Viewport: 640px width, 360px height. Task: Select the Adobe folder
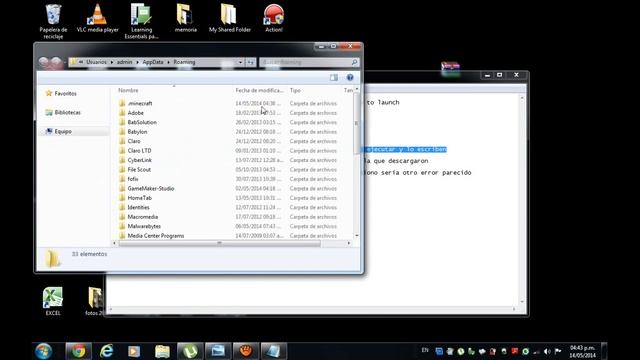(x=136, y=113)
